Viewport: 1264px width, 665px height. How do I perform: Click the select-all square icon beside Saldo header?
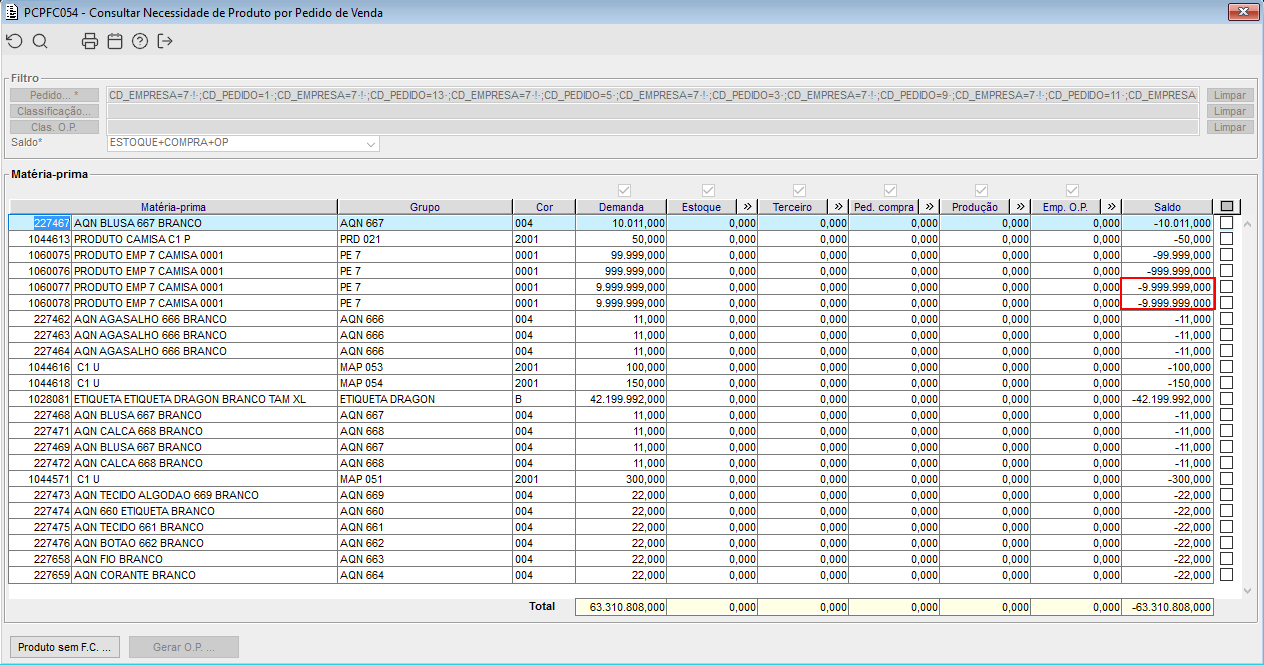point(1227,207)
